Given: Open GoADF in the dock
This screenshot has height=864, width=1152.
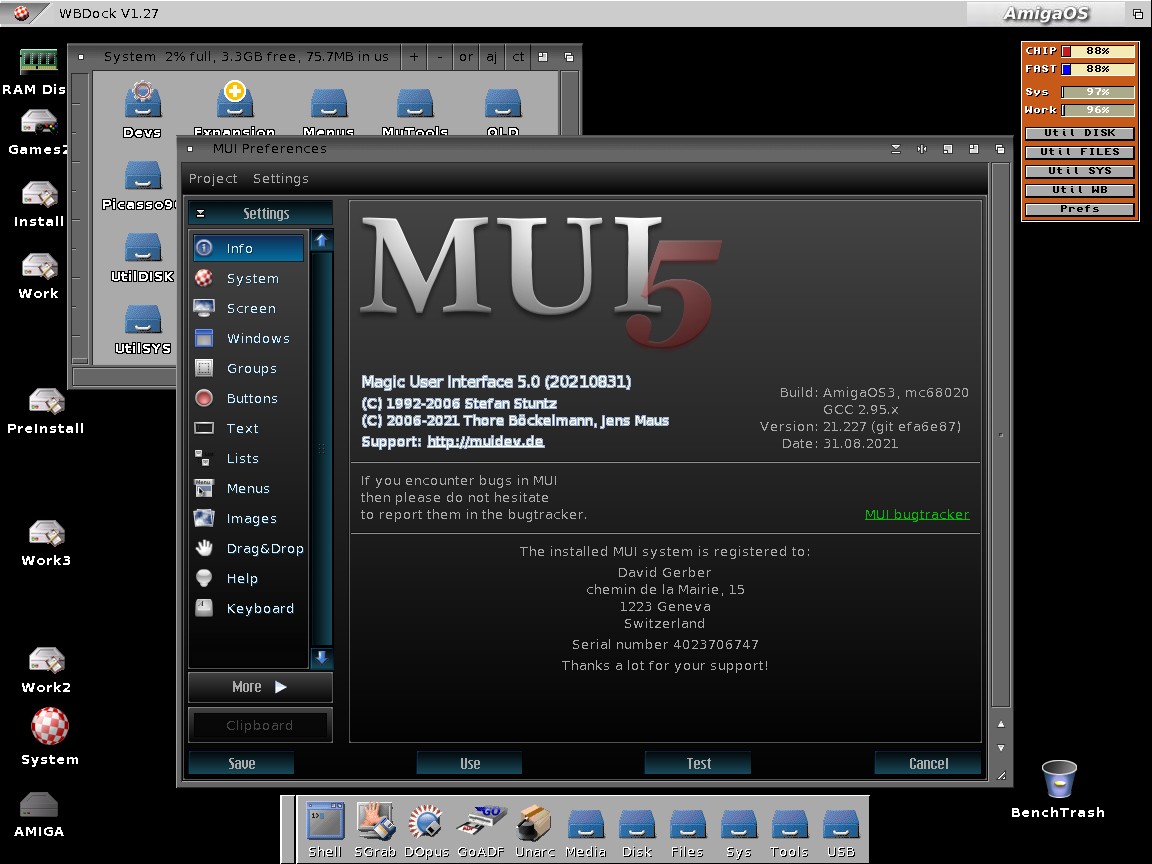Looking at the screenshot, I should 480,829.
